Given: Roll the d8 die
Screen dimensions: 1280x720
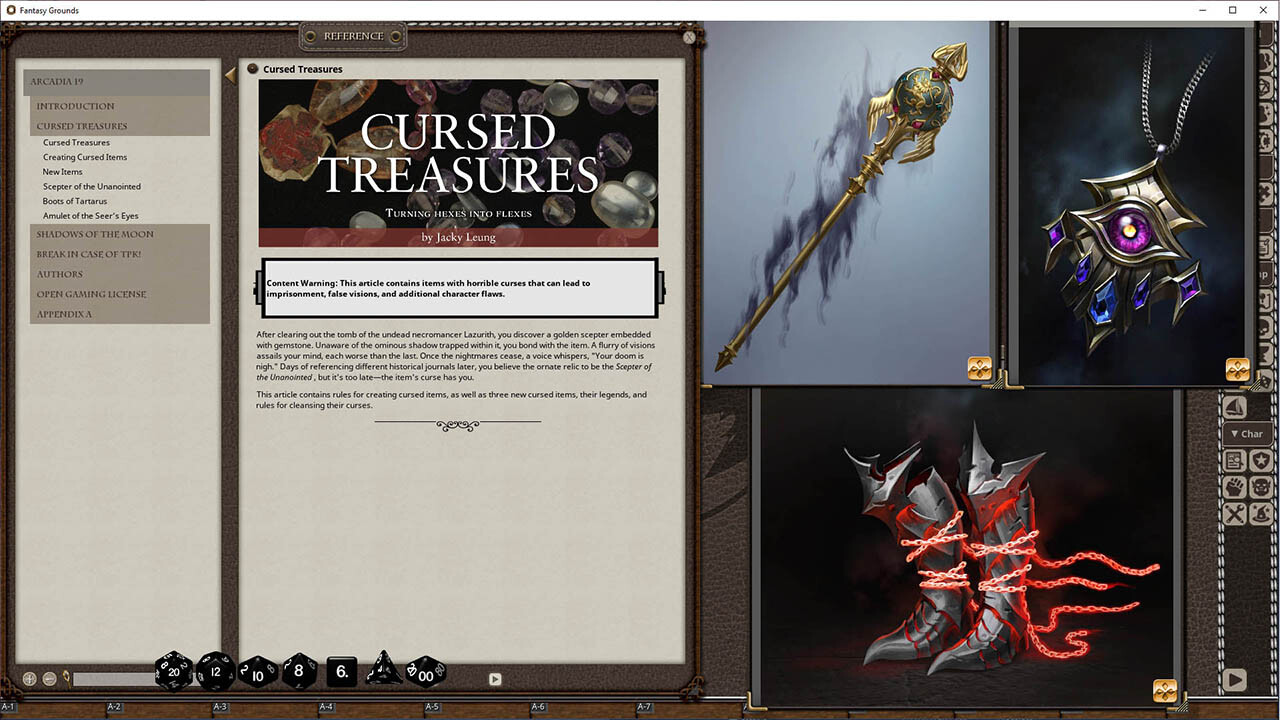Looking at the screenshot, I should click(x=297, y=671).
